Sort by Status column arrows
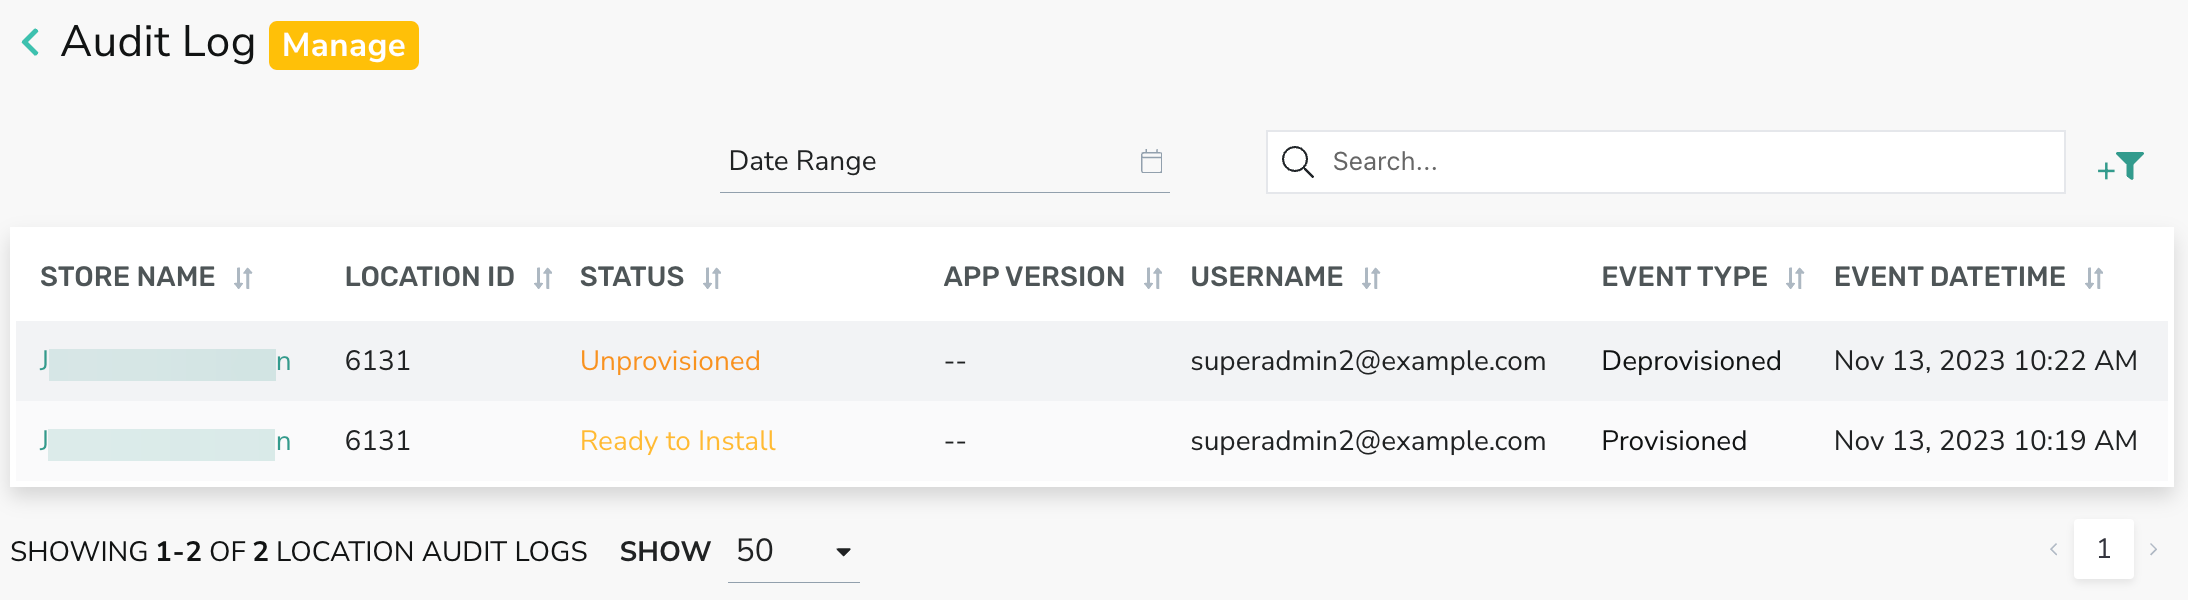 pyautogui.click(x=712, y=278)
